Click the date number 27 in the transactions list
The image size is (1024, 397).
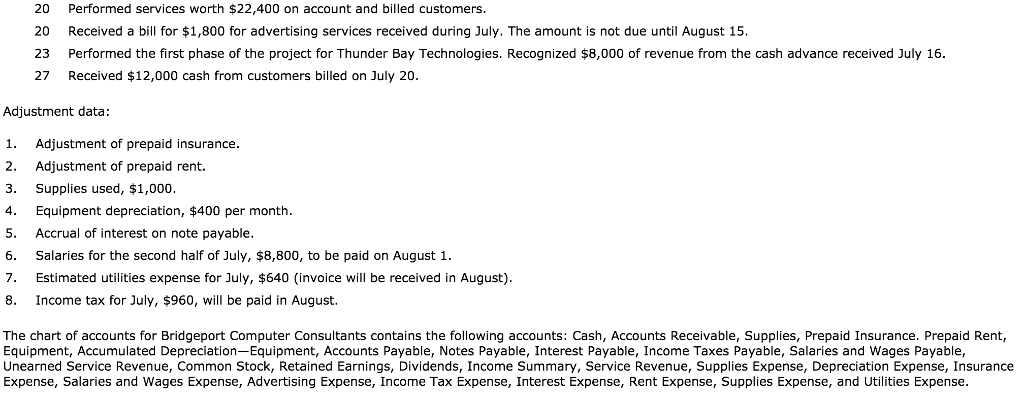(42, 76)
